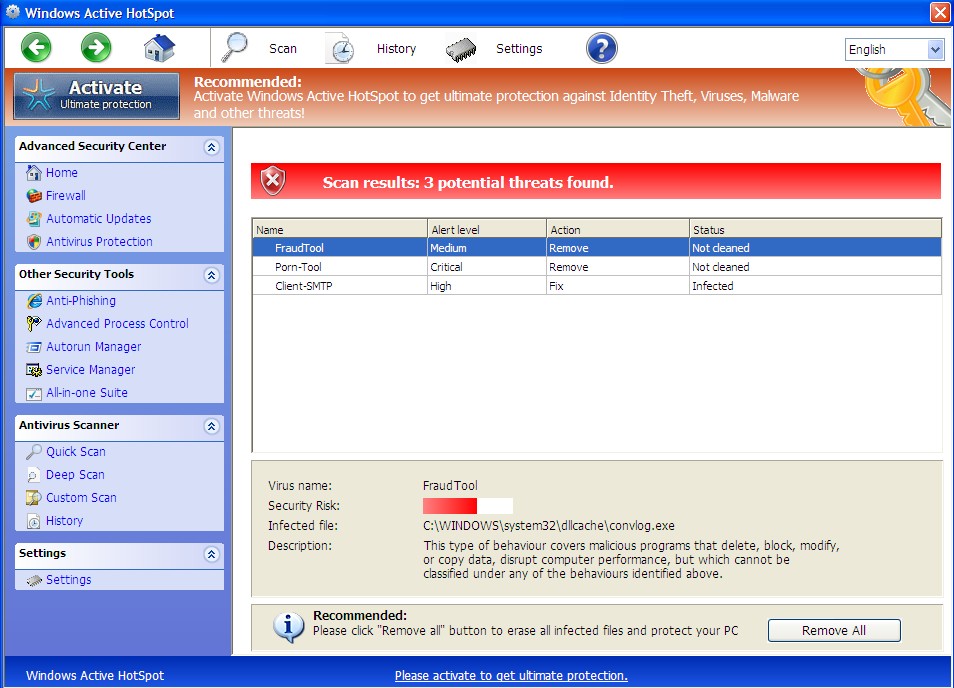Viewport: 954px width, 688px height.
Task: Click the Remove All button
Action: 834,630
